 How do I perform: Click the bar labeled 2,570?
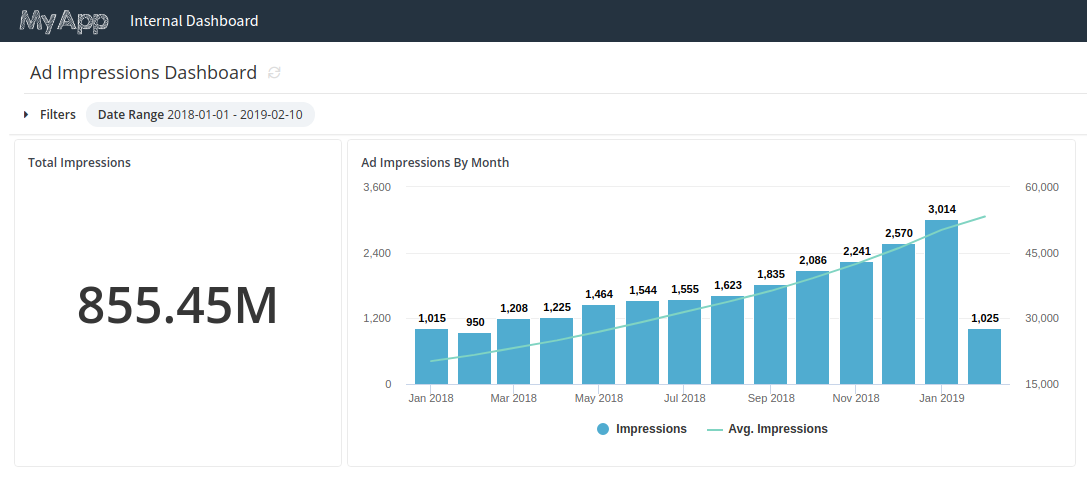(898, 314)
